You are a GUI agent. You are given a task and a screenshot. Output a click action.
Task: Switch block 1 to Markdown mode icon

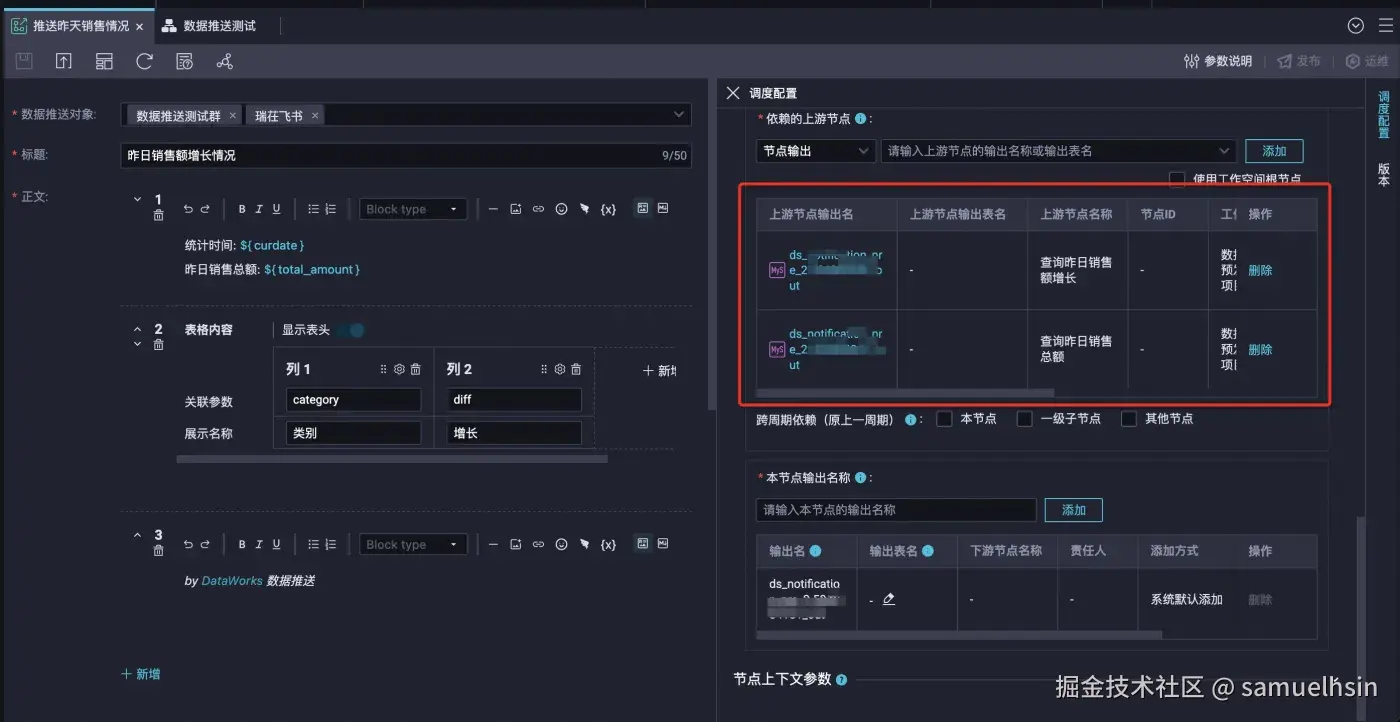(x=662, y=208)
